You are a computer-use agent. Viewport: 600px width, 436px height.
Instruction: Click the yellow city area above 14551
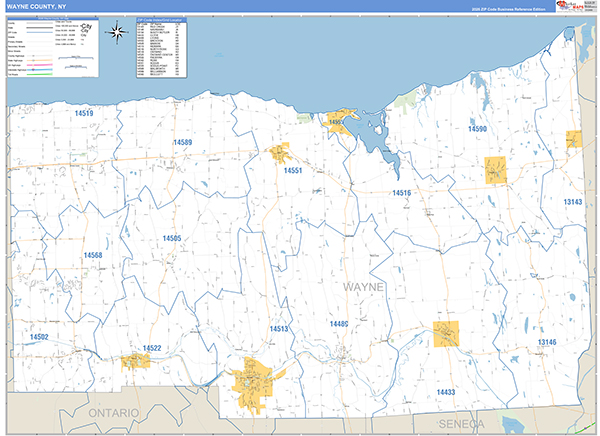(280, 153)
